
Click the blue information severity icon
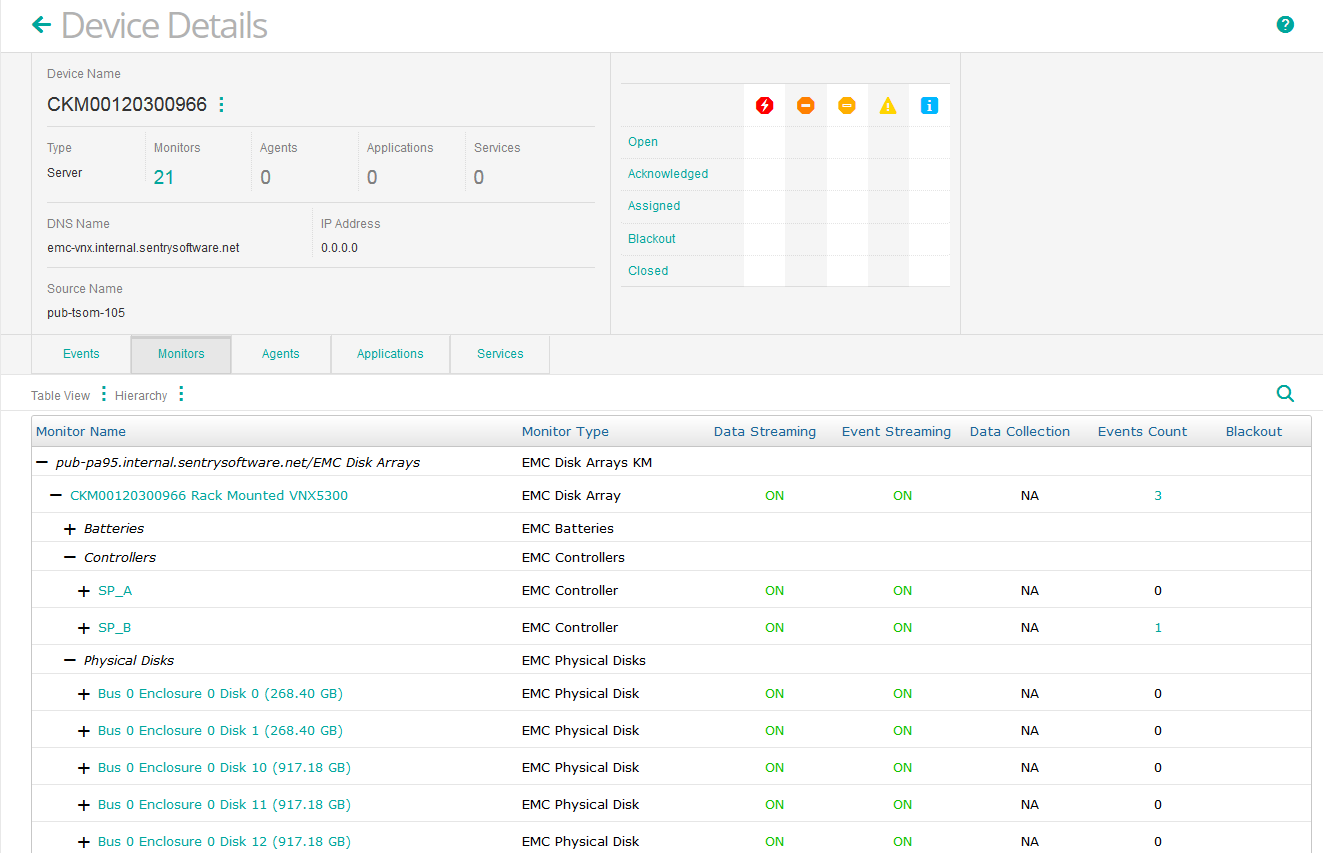(x=928, y=105)
